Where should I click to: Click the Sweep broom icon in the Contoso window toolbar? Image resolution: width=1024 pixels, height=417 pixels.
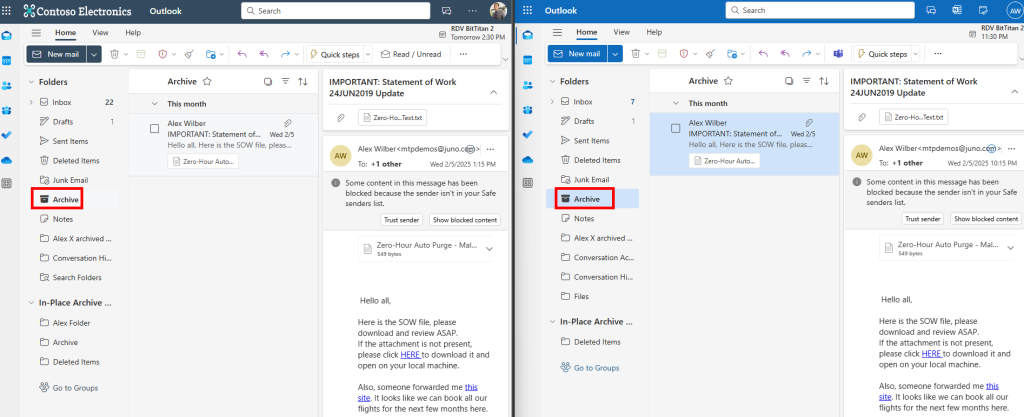tap(188, 54)
